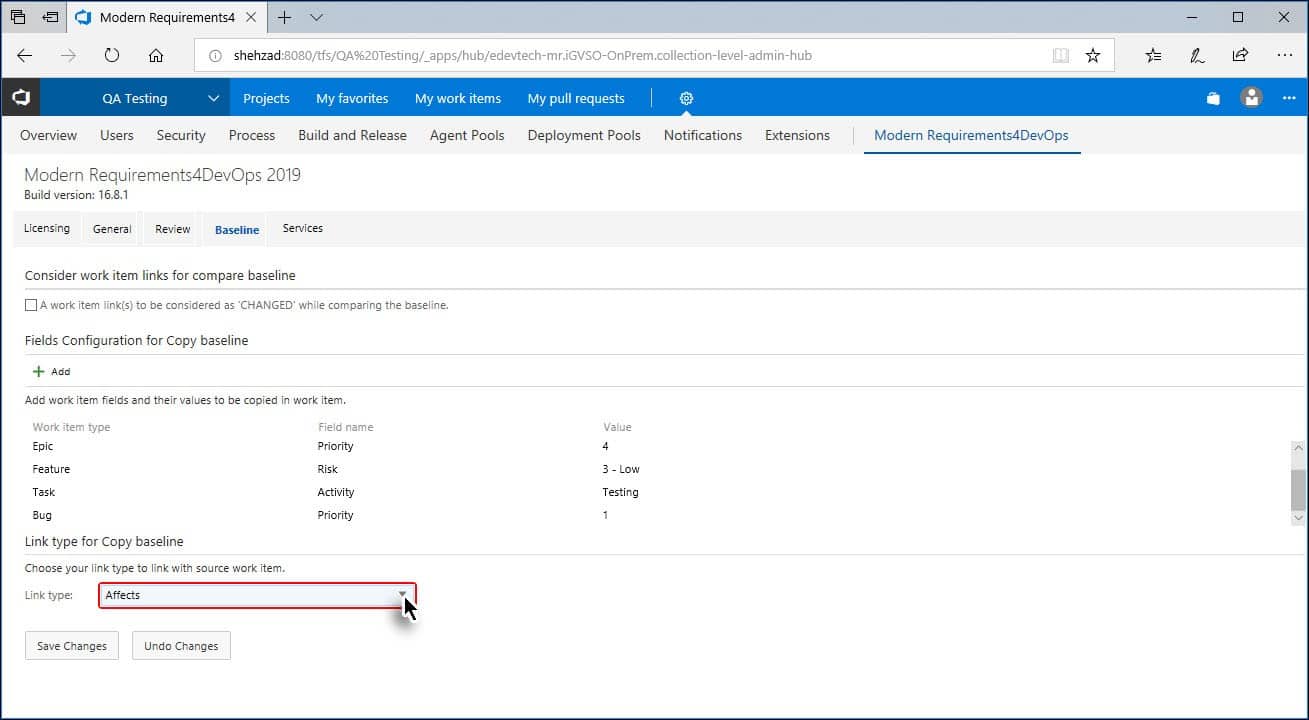Select the Baseline sub-tab
1309x720 pixels.
click(237, 229)
